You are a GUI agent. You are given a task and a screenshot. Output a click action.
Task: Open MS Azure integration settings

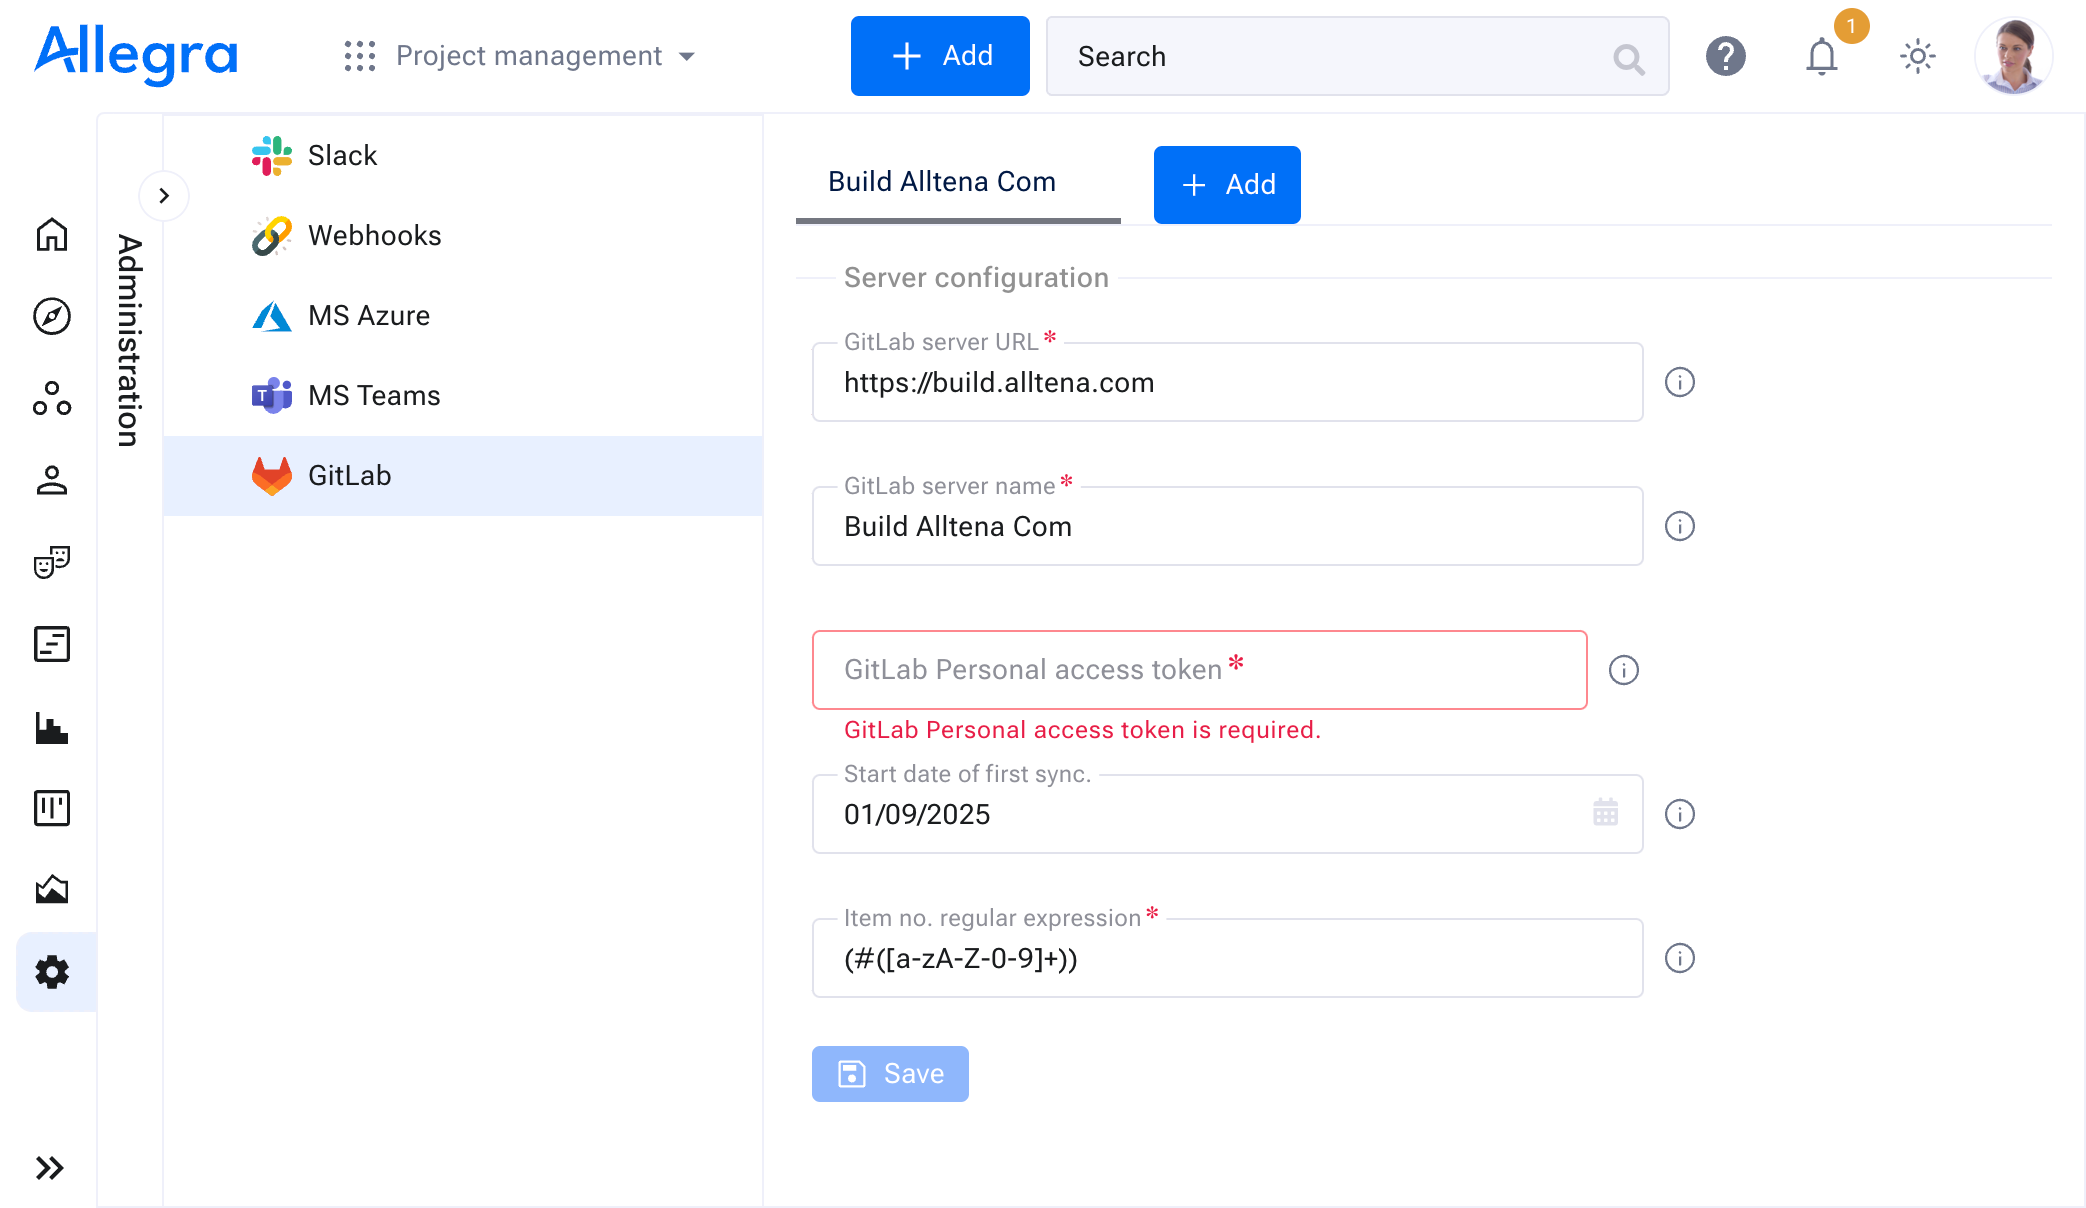click(371, 314)
